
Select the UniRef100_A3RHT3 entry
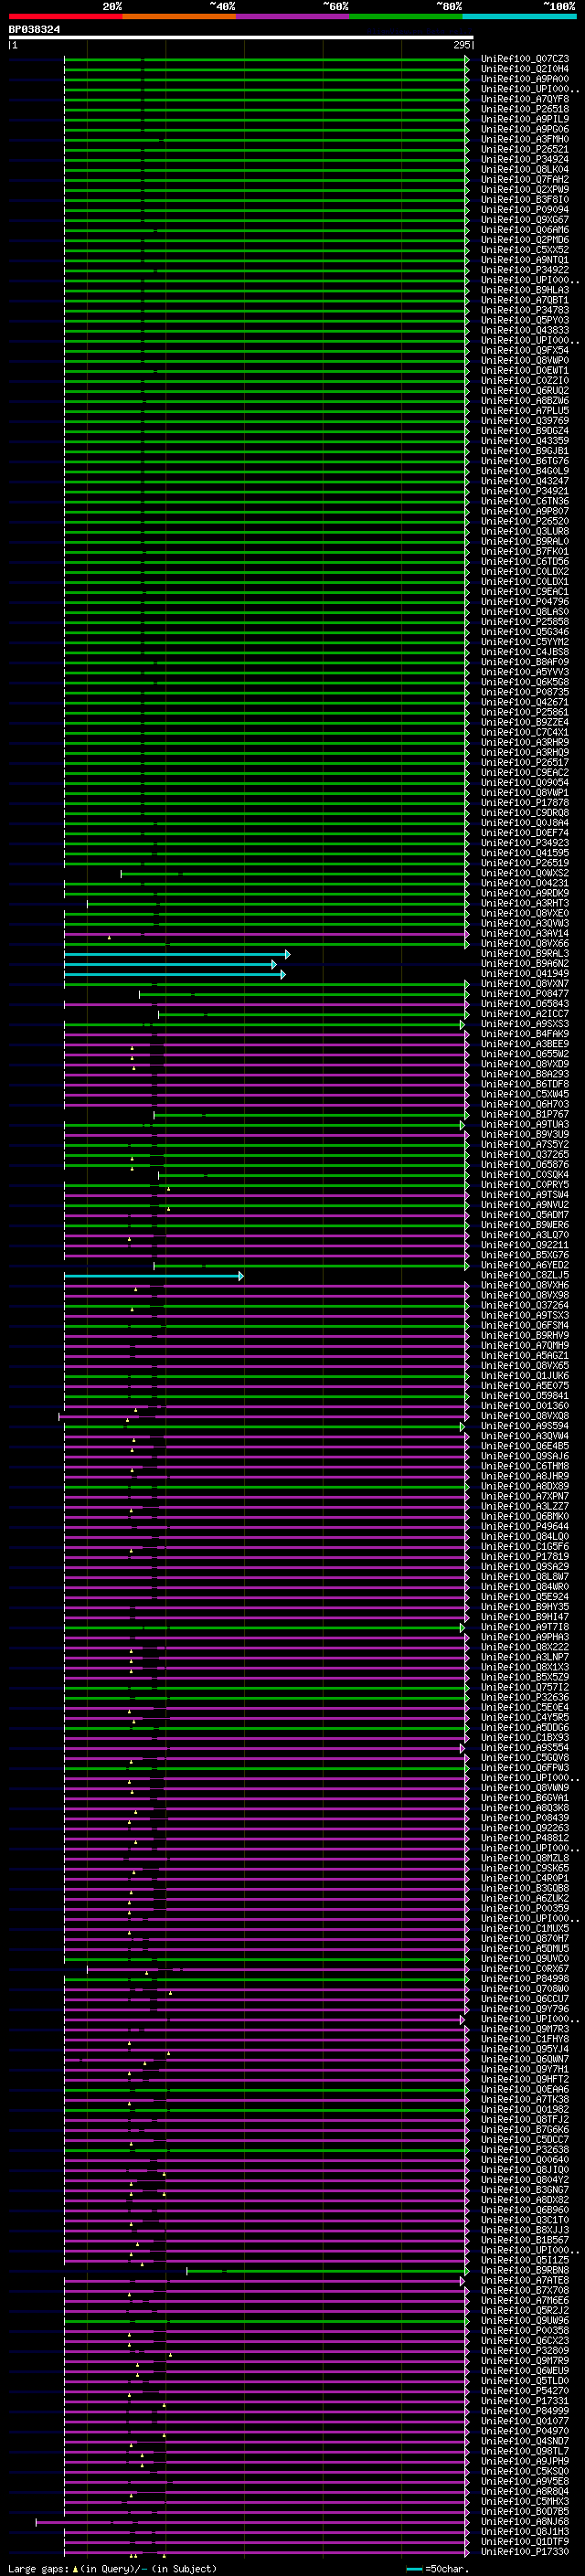(525, 903)
